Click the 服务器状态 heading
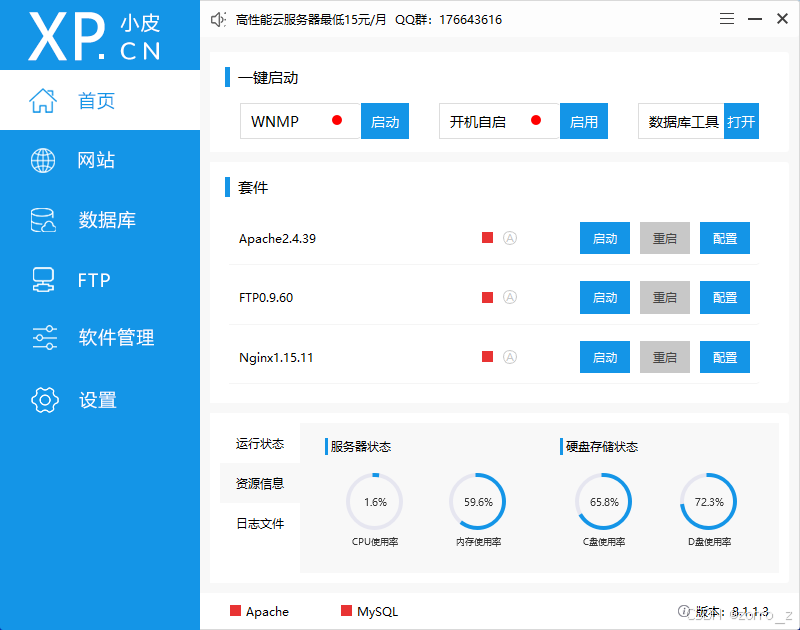 tap(361, 446)
